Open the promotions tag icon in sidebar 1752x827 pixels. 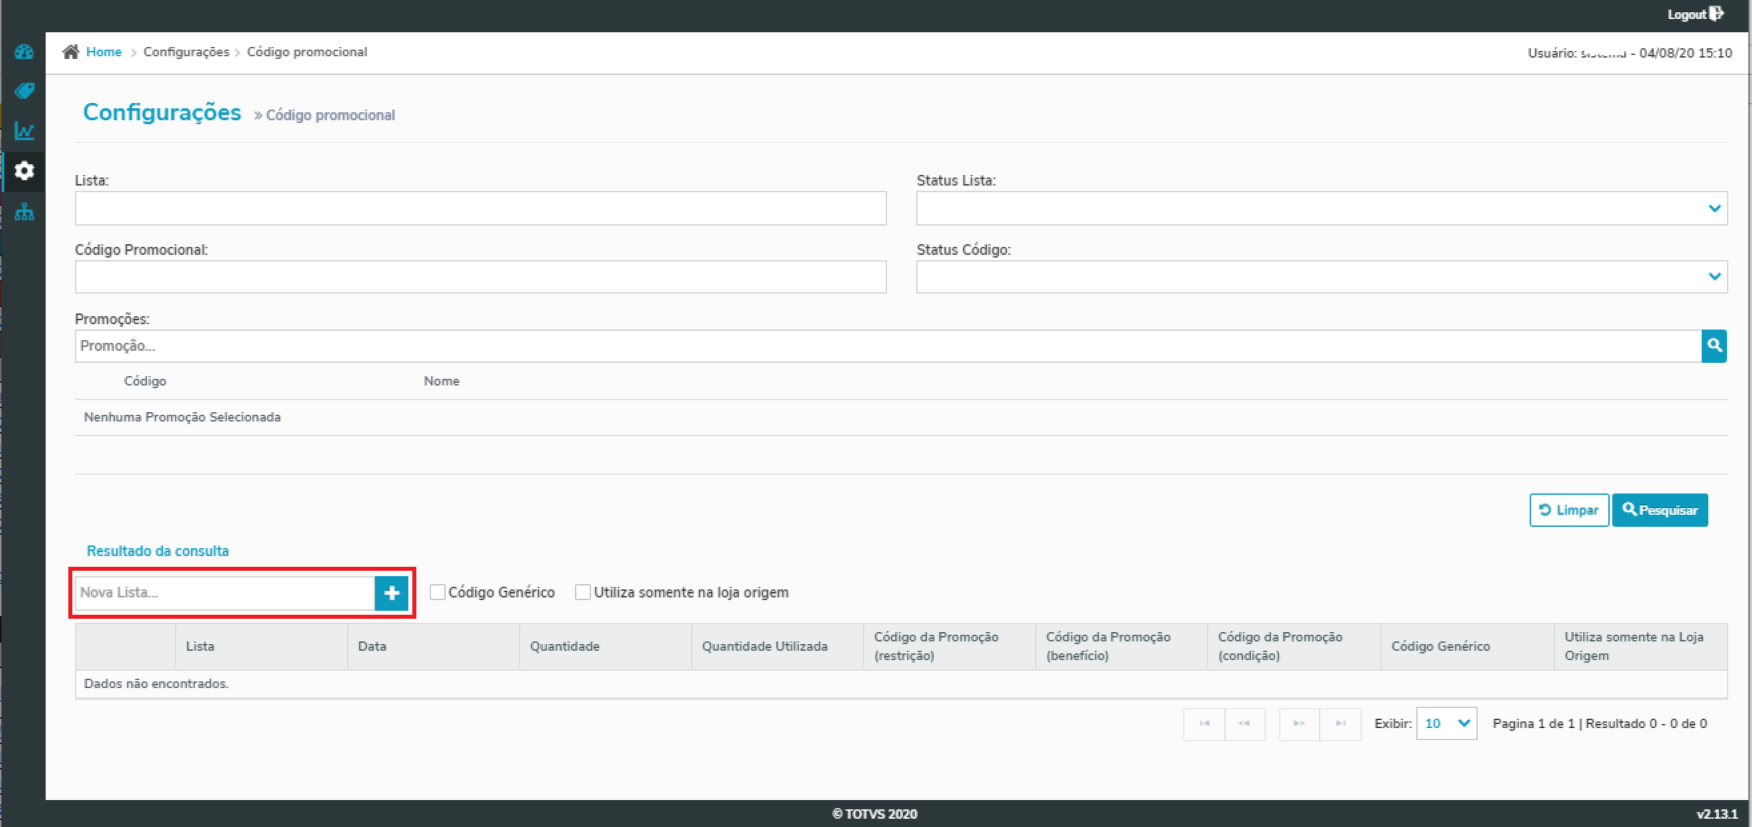pos(24,91)
